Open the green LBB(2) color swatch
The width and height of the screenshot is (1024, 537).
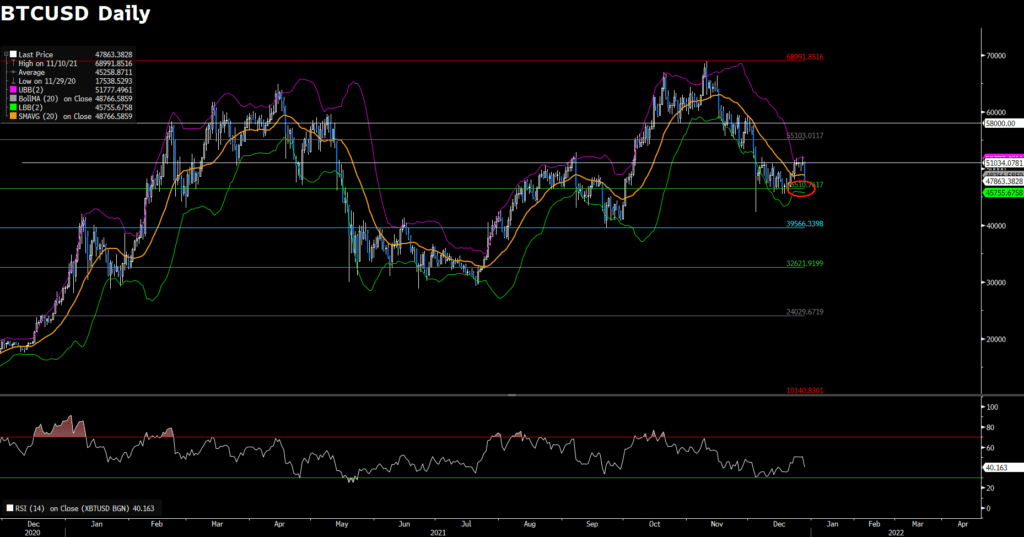[13, 107]
